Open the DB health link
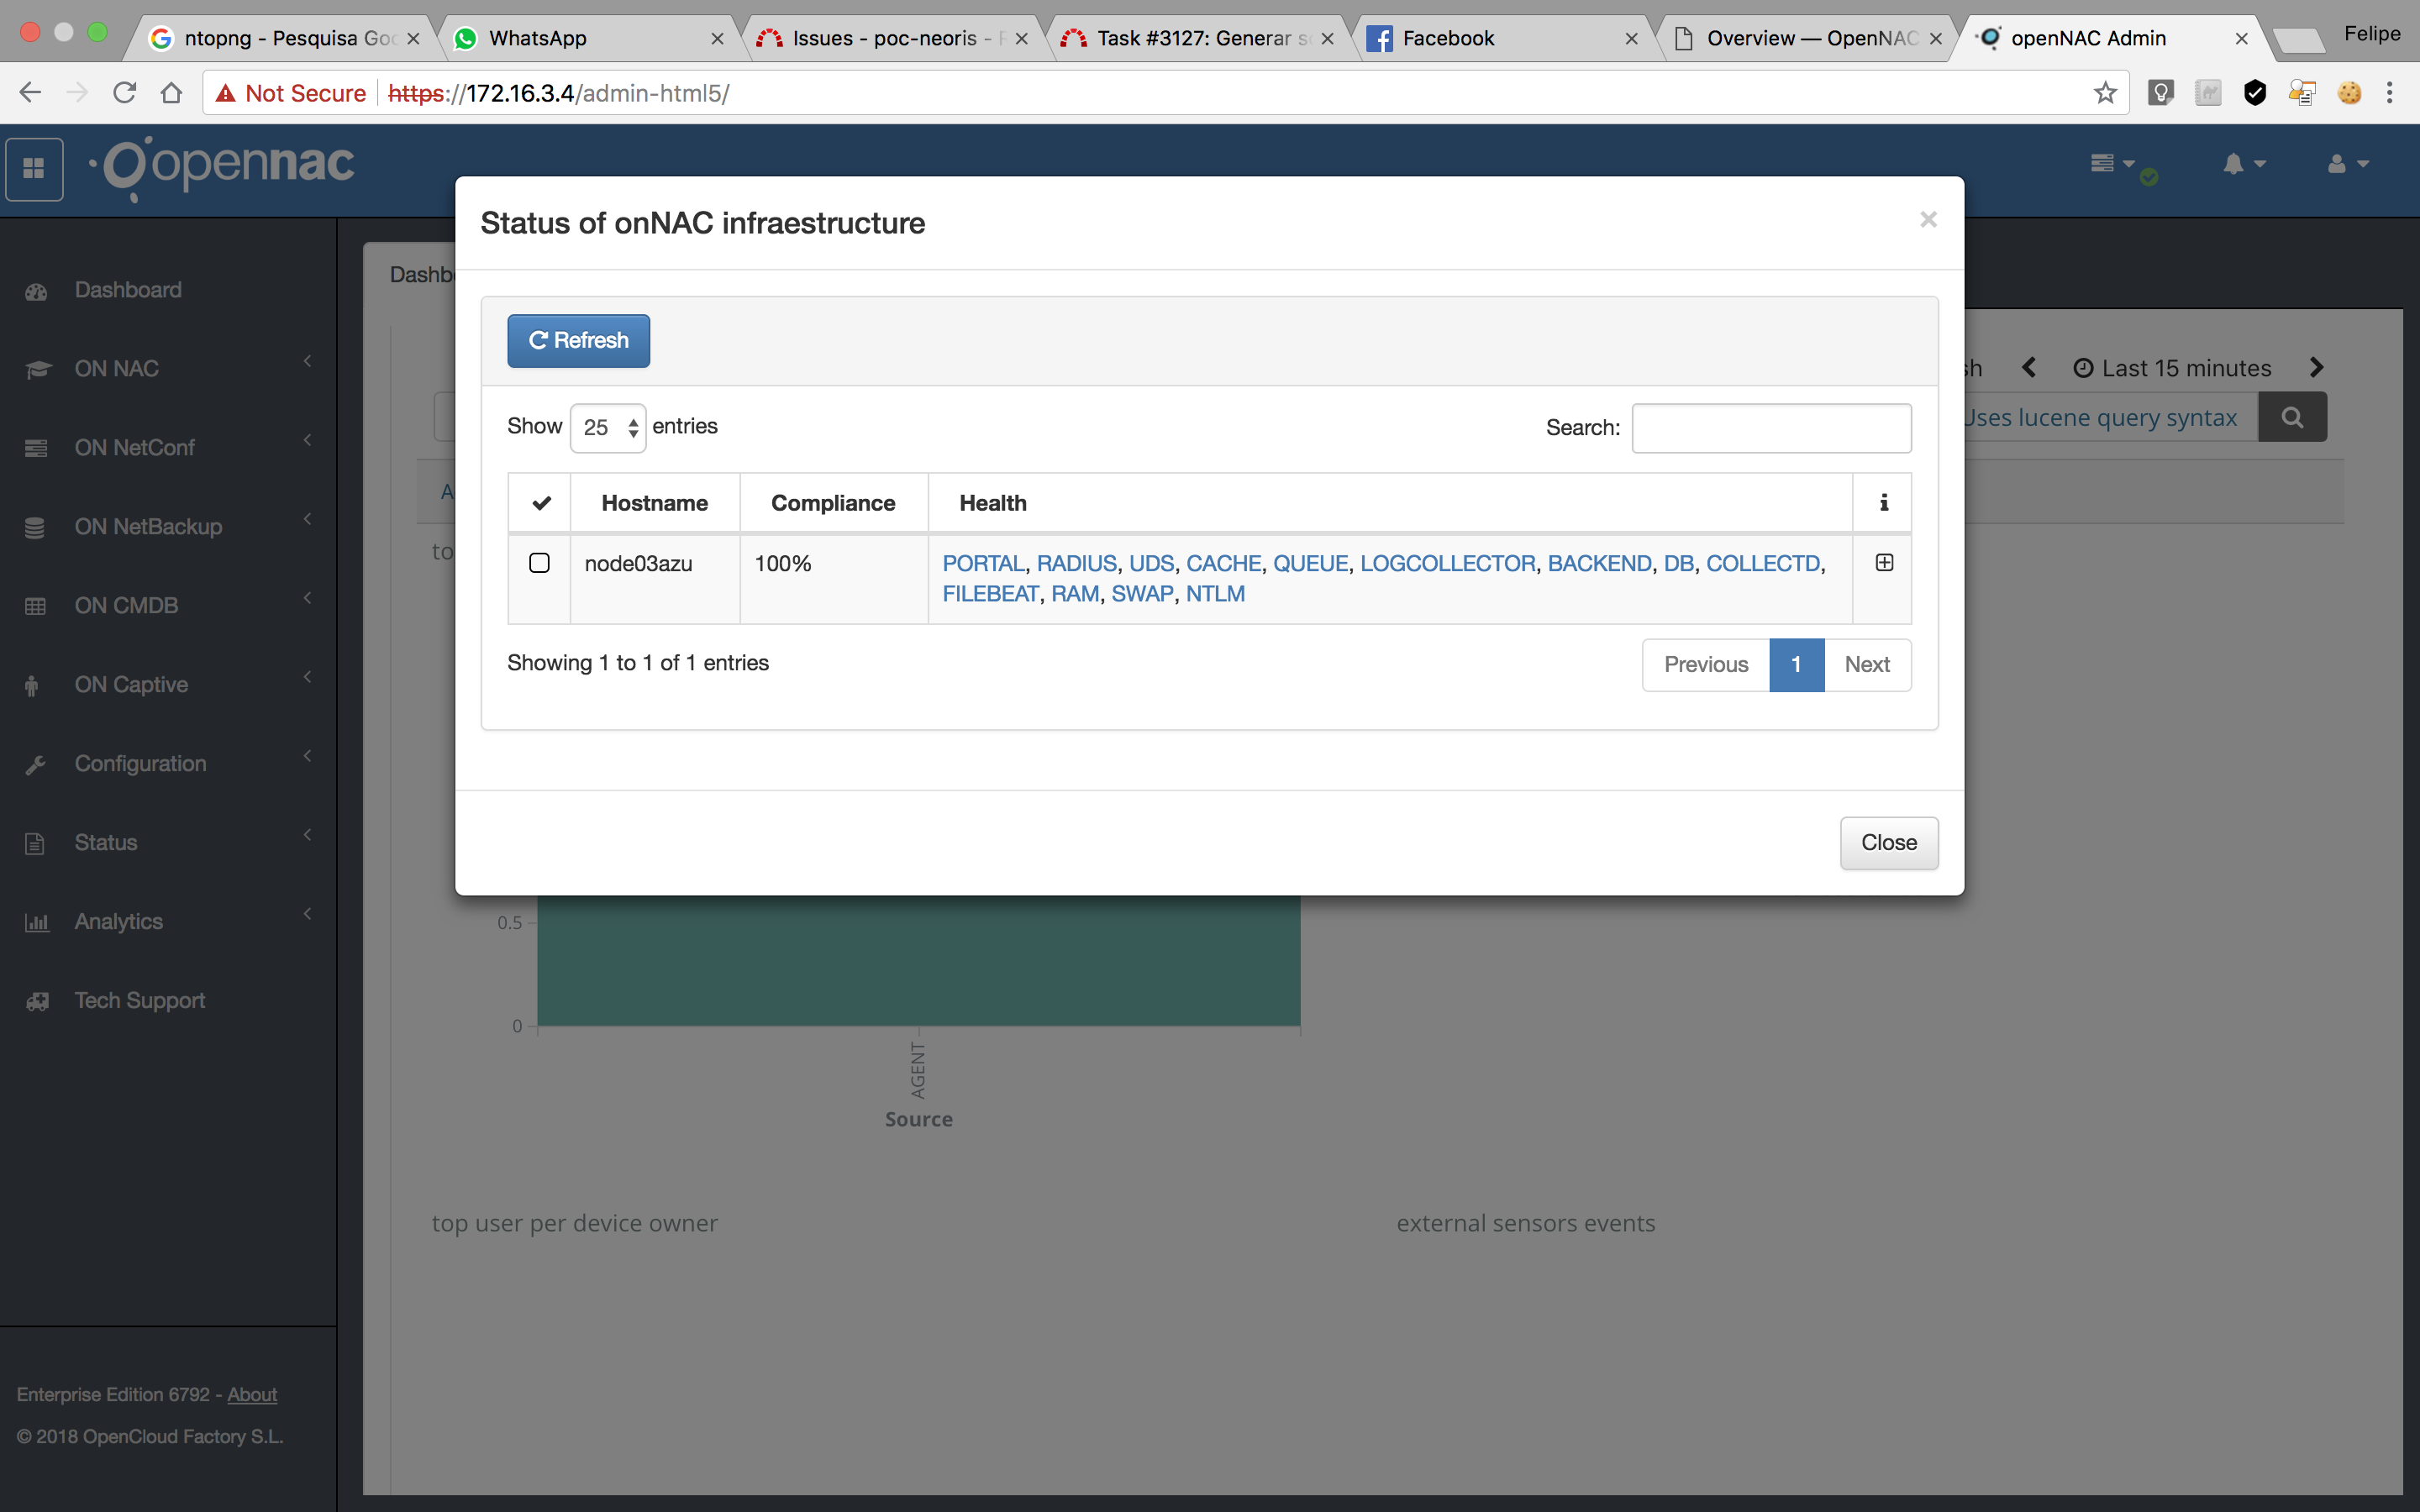Viewport: 2420px width, 1512px height. (x=1678, y=564)
